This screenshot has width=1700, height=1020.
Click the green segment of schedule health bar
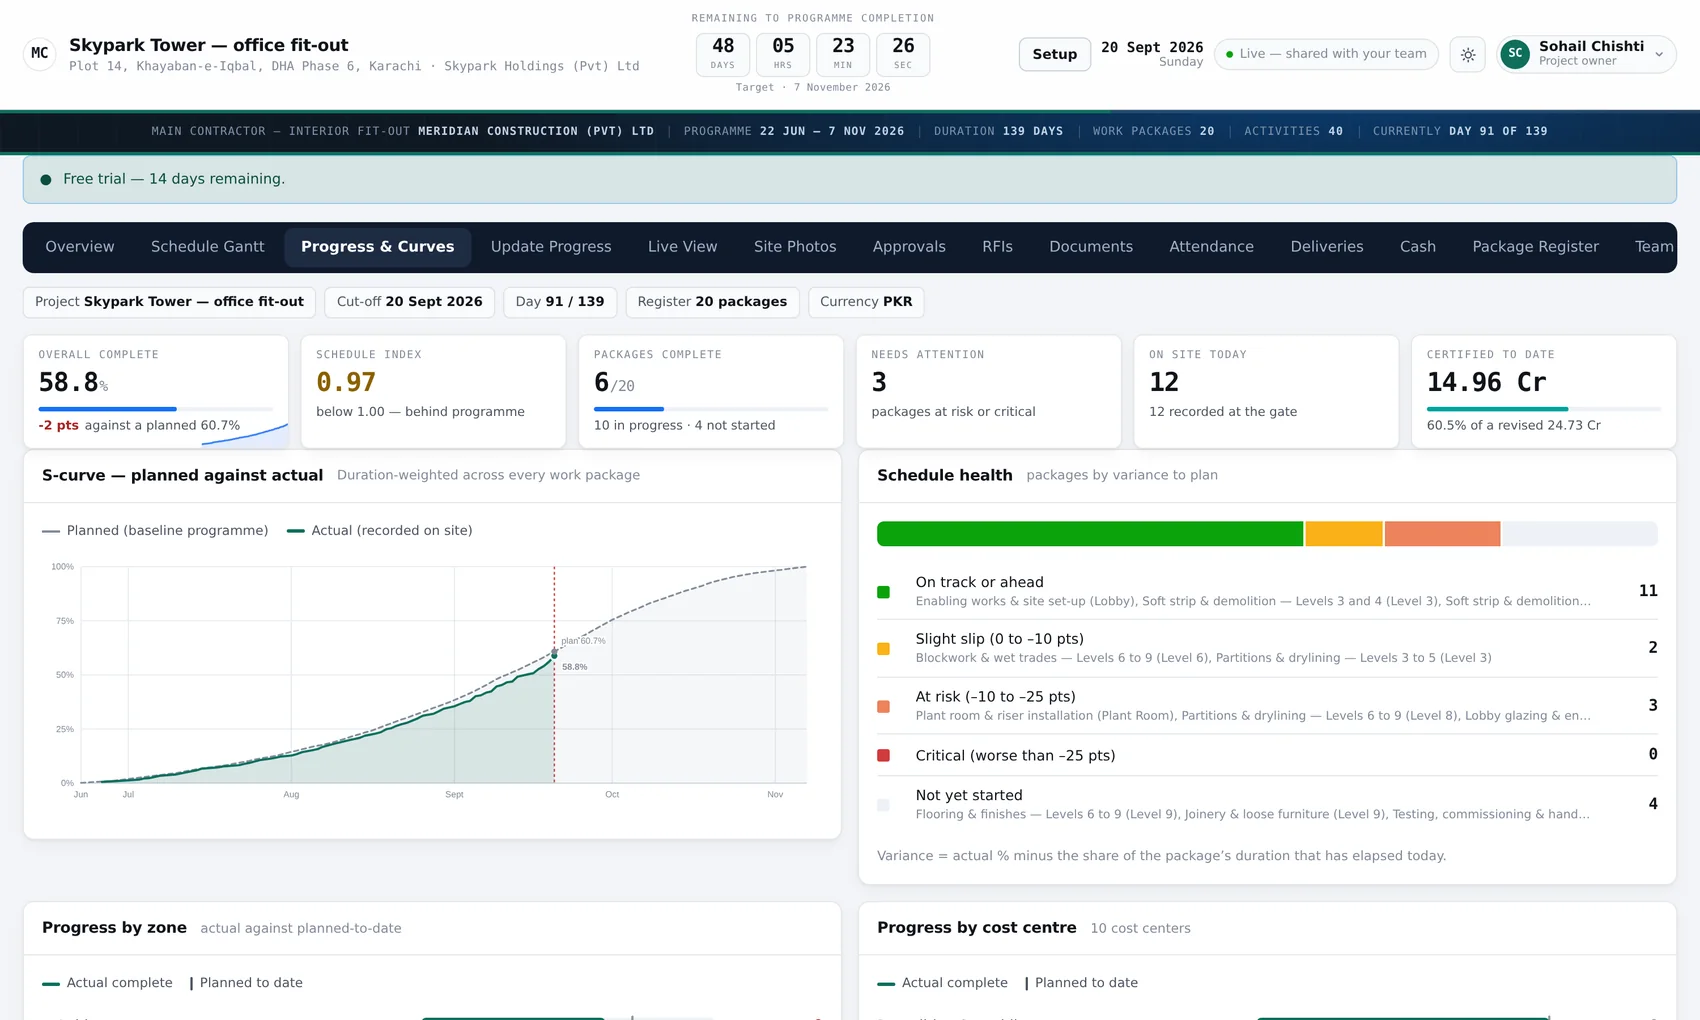[1090, 534]
